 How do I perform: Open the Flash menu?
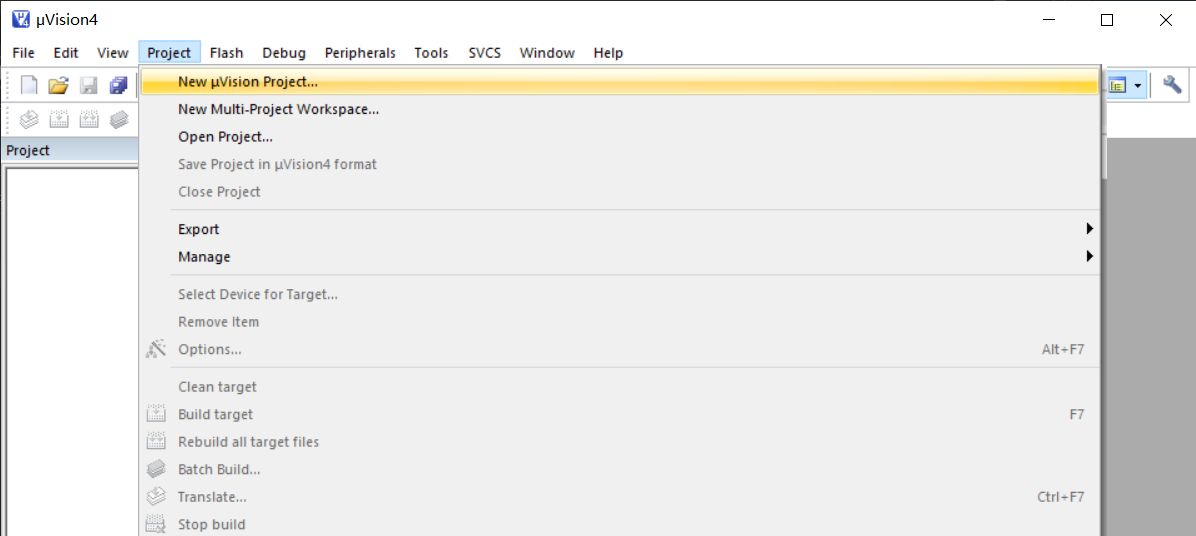[x=227, y=53]
